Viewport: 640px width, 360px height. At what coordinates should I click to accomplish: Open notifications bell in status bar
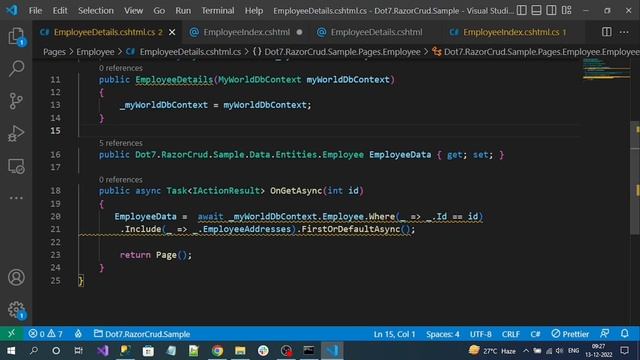pyautogui.click(x=624, y=334)
